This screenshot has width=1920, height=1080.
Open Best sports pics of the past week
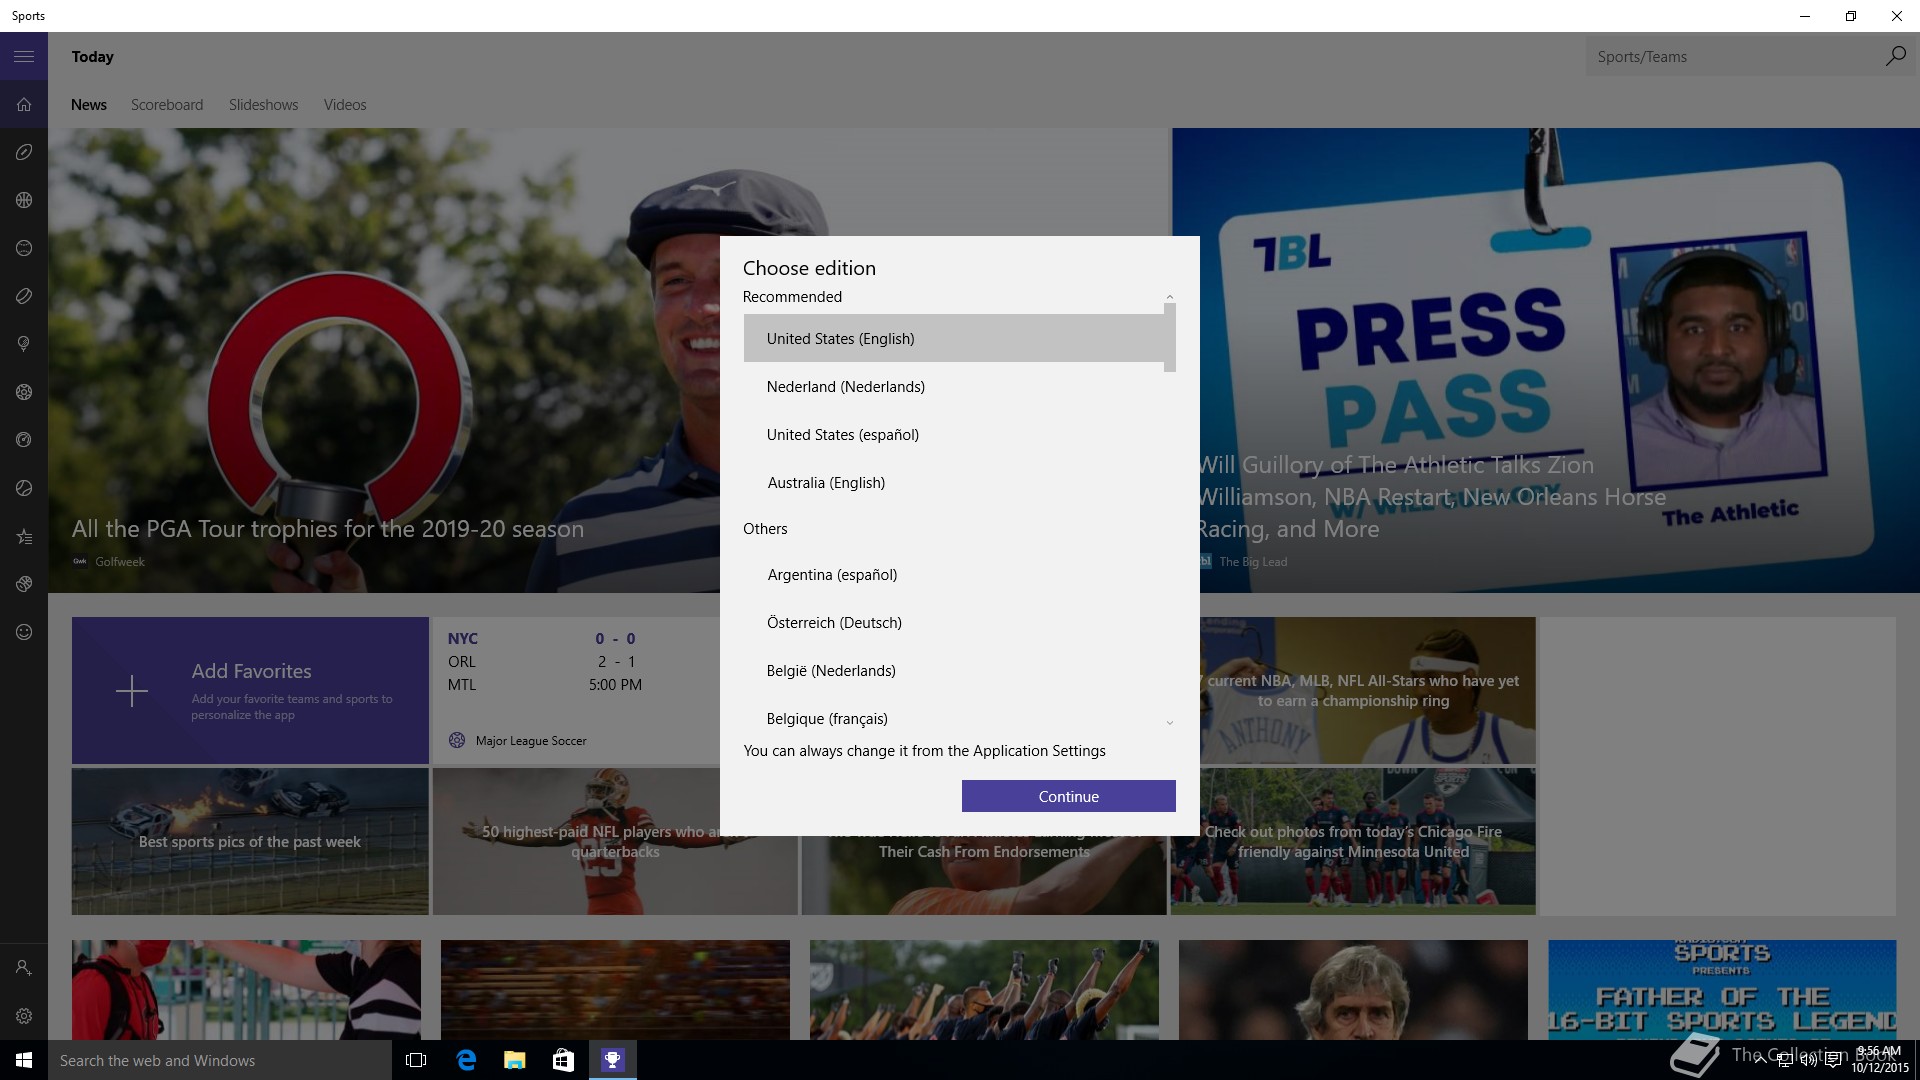(x=250, y=841)
